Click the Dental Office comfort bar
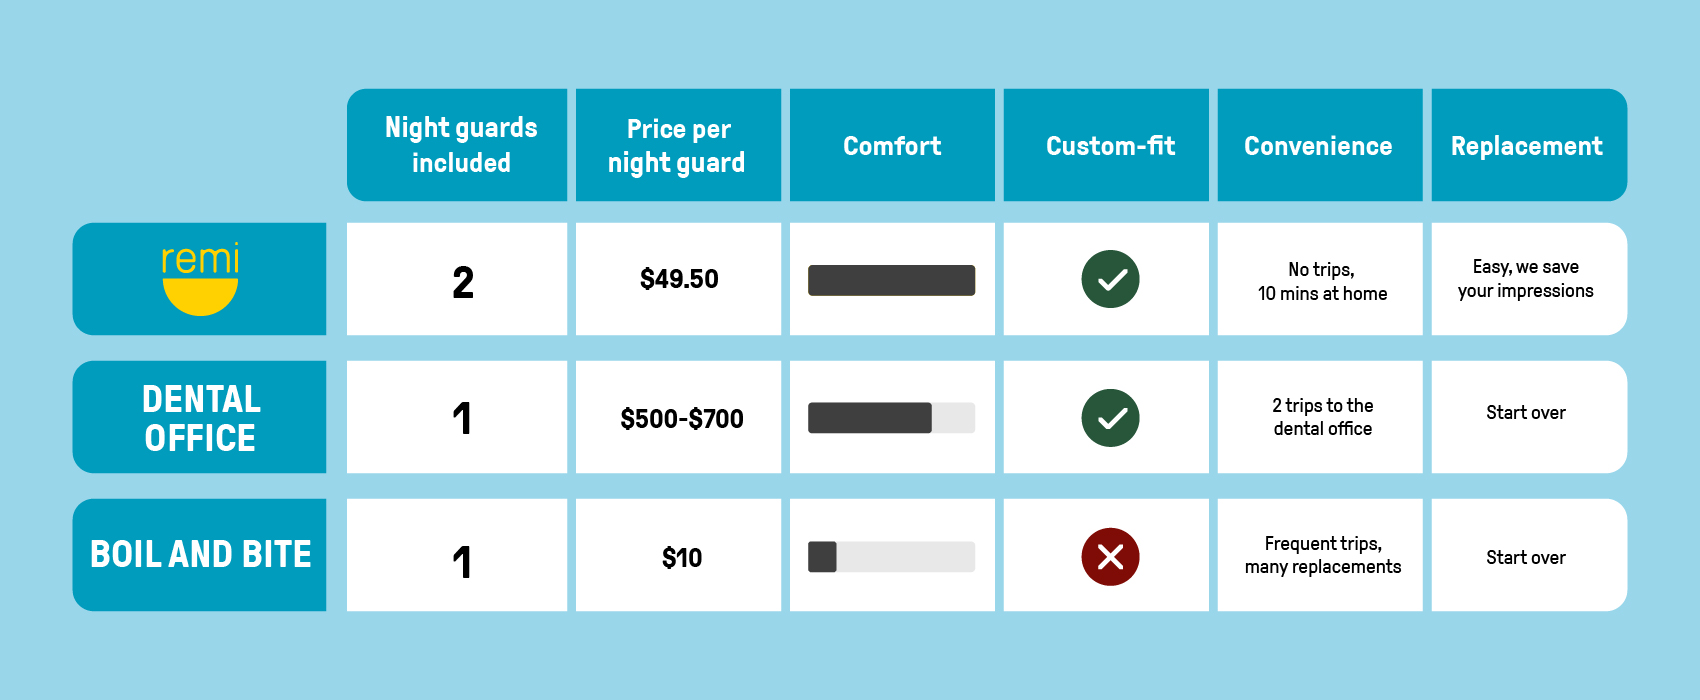This screenshot has height=700, width=1700. click(891, 418)
